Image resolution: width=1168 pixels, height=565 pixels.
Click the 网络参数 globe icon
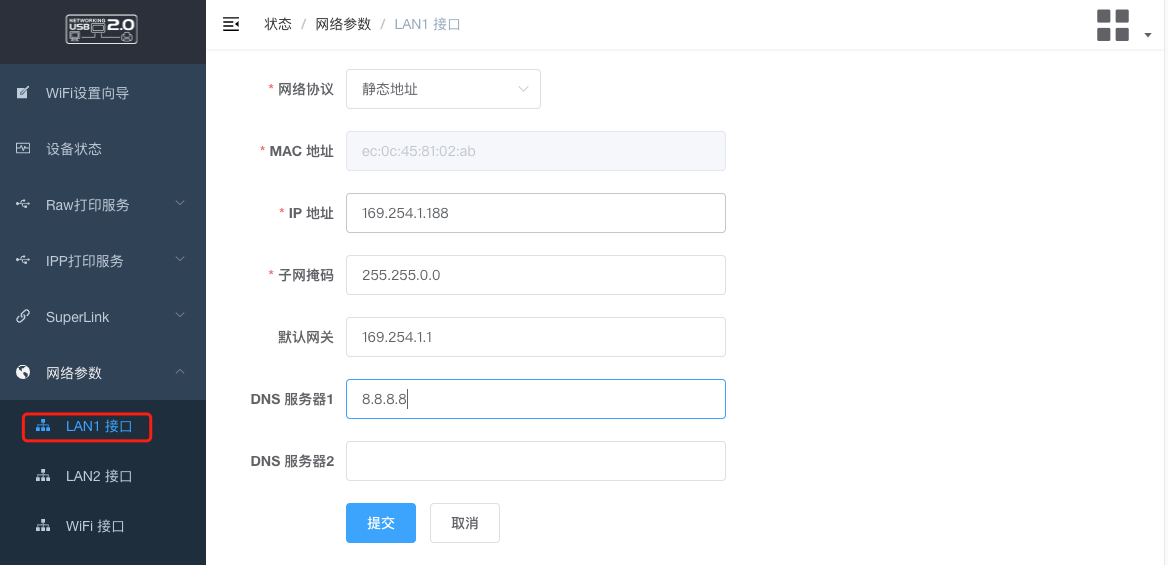(x=23, y=373)
